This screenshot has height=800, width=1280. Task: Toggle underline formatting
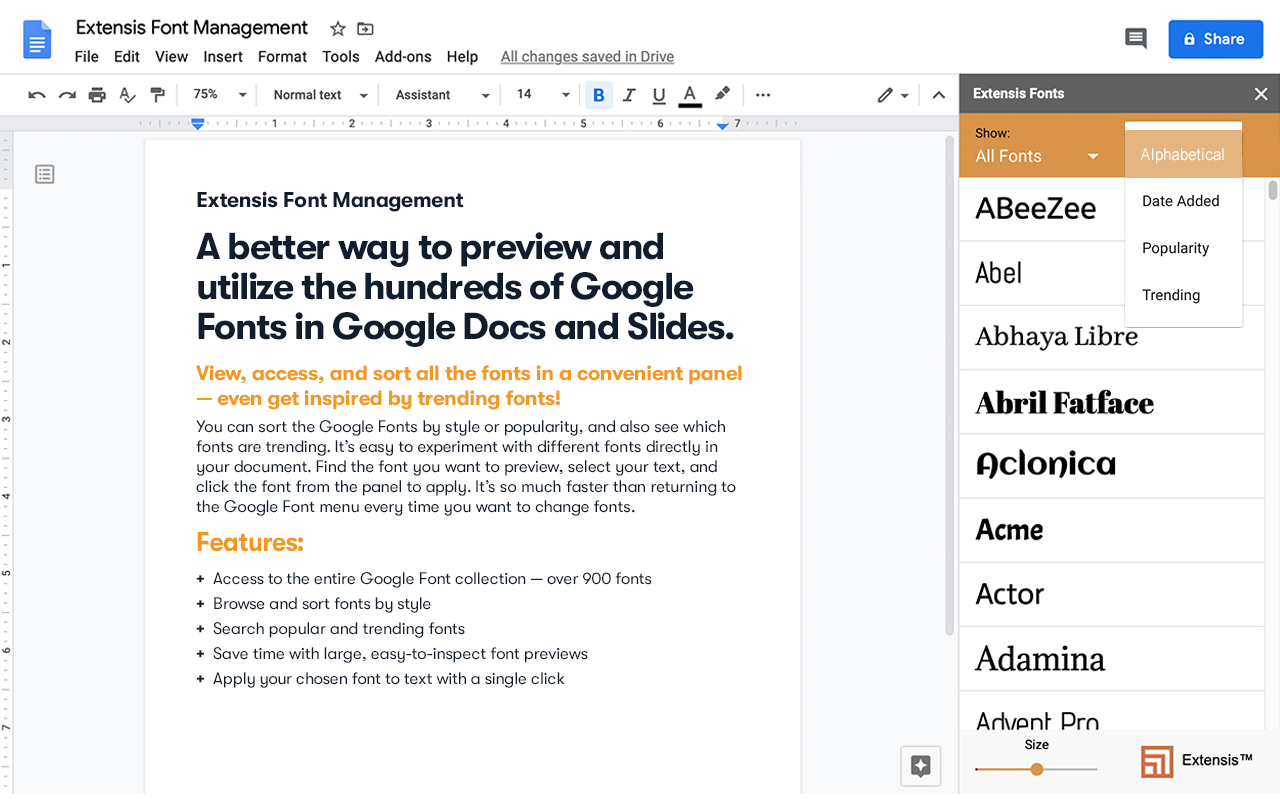(x=659, y=95)
